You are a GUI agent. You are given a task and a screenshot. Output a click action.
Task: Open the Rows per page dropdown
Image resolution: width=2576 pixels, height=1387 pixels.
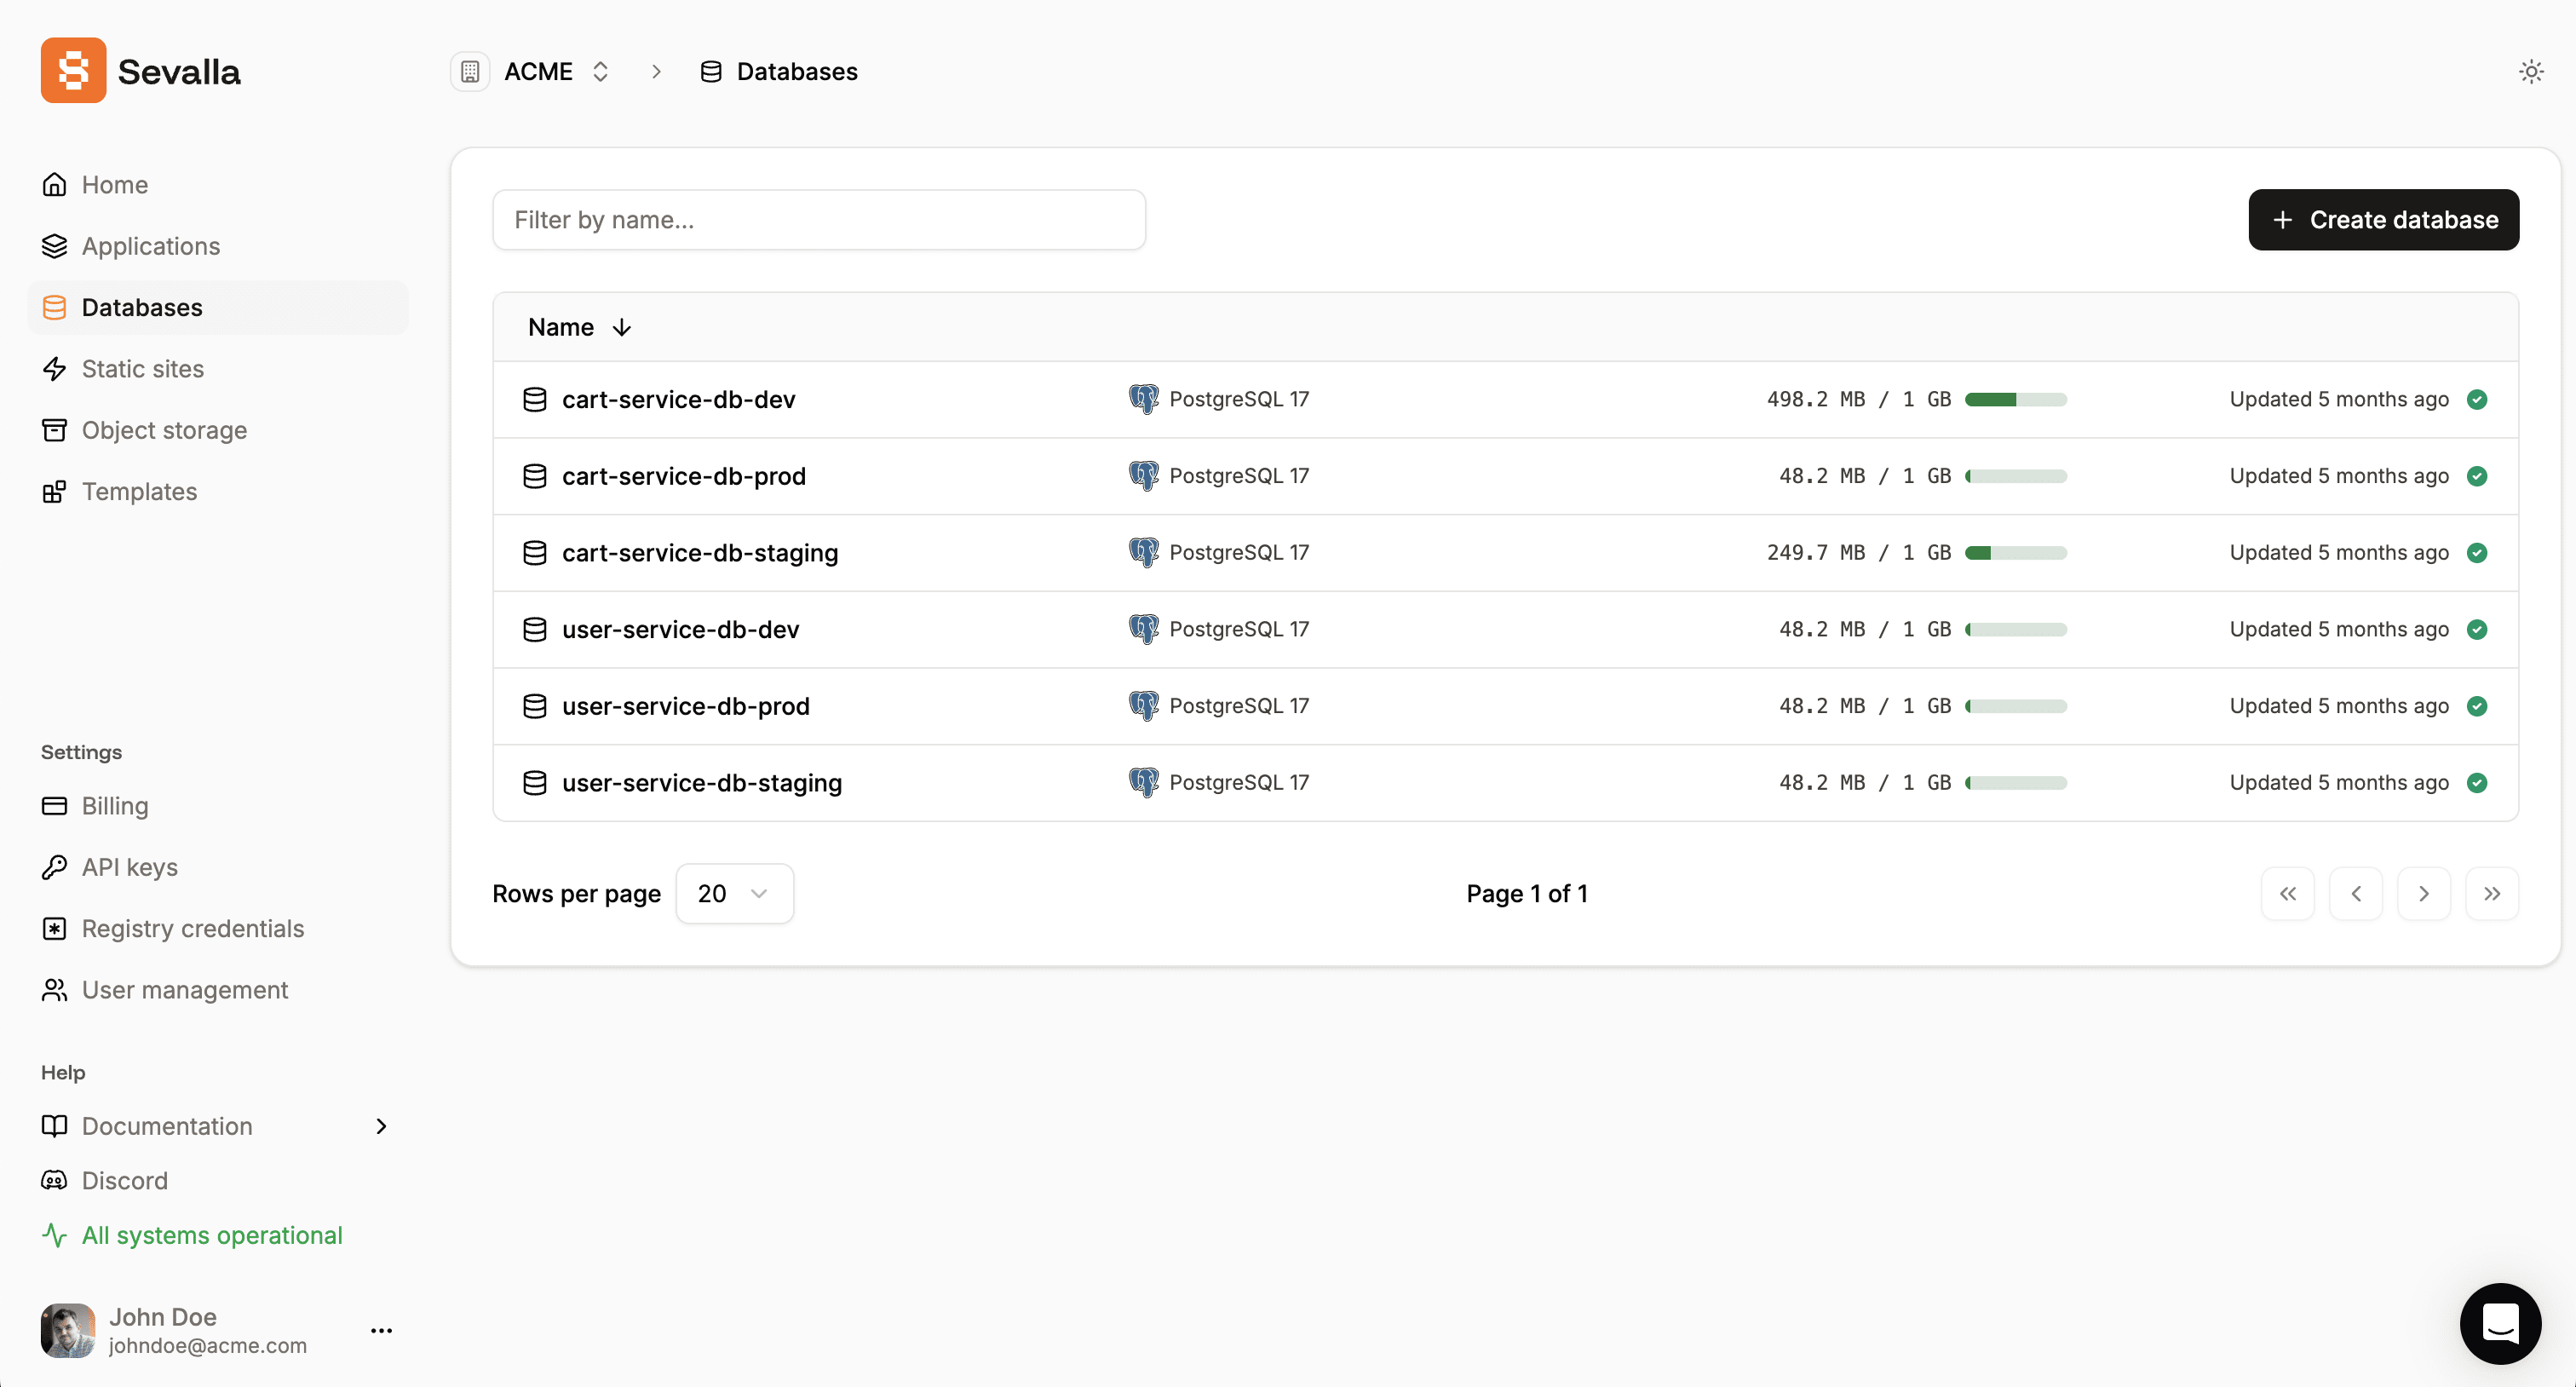[734, 893]
